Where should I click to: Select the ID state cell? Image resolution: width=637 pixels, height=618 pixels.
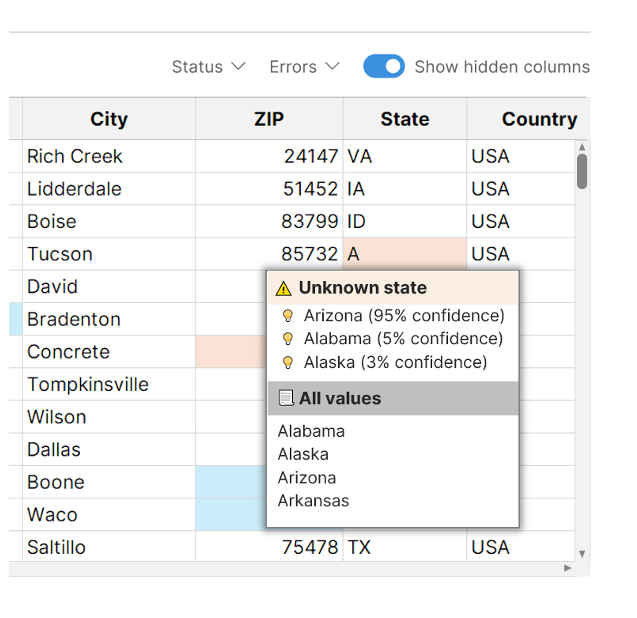(405, 221)
